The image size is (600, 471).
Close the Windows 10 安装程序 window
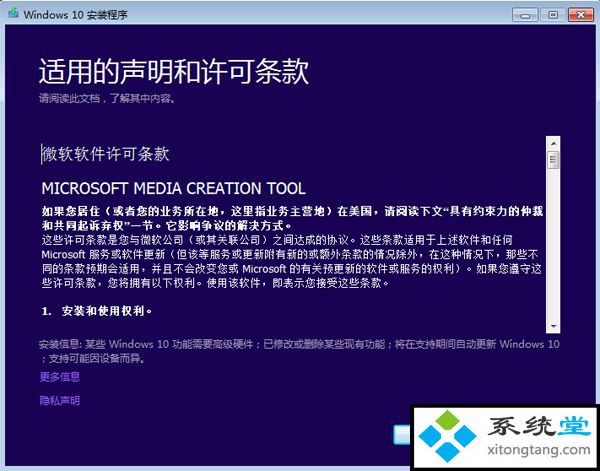tap(581, 15)
